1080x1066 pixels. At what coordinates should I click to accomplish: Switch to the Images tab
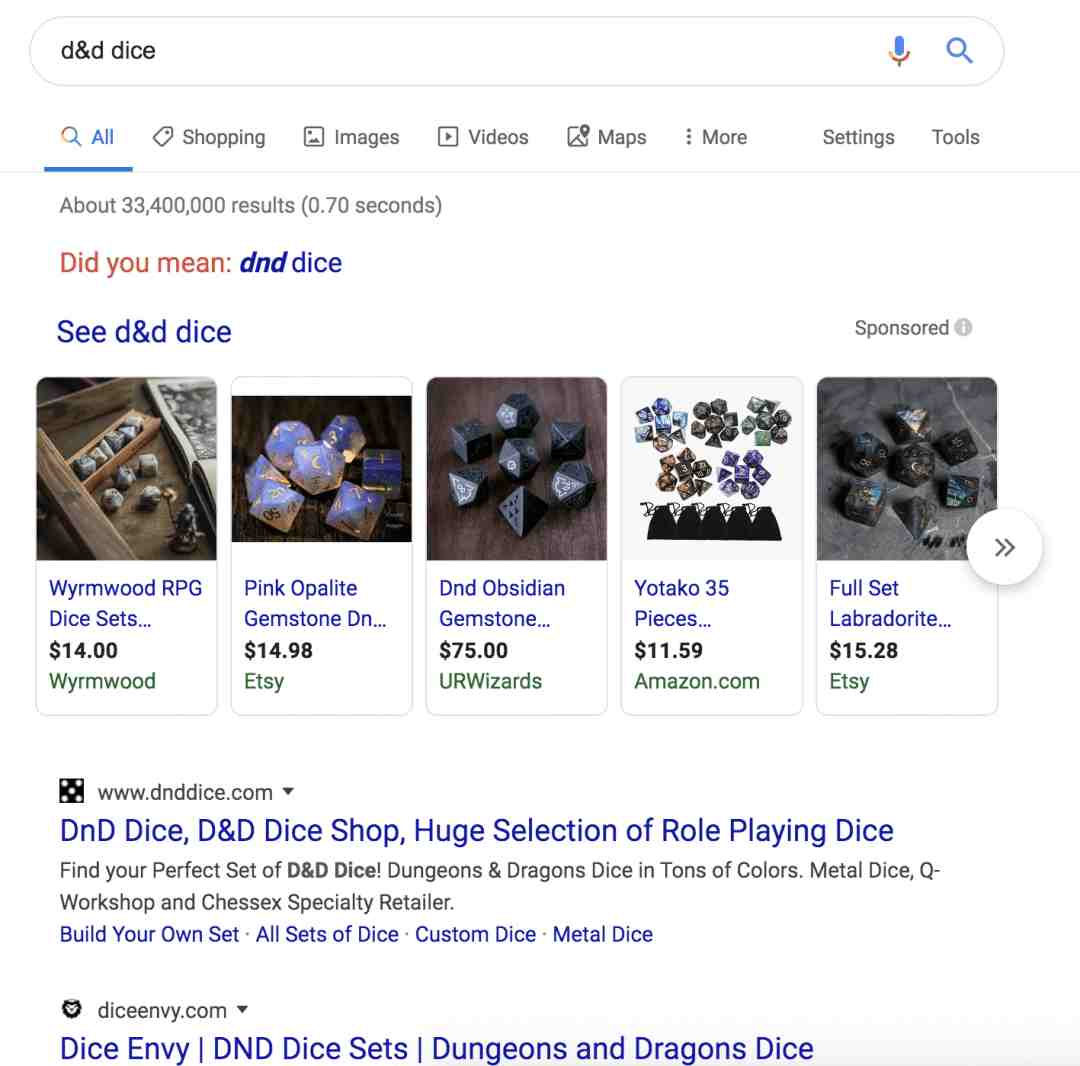click(x=351, y=137)
